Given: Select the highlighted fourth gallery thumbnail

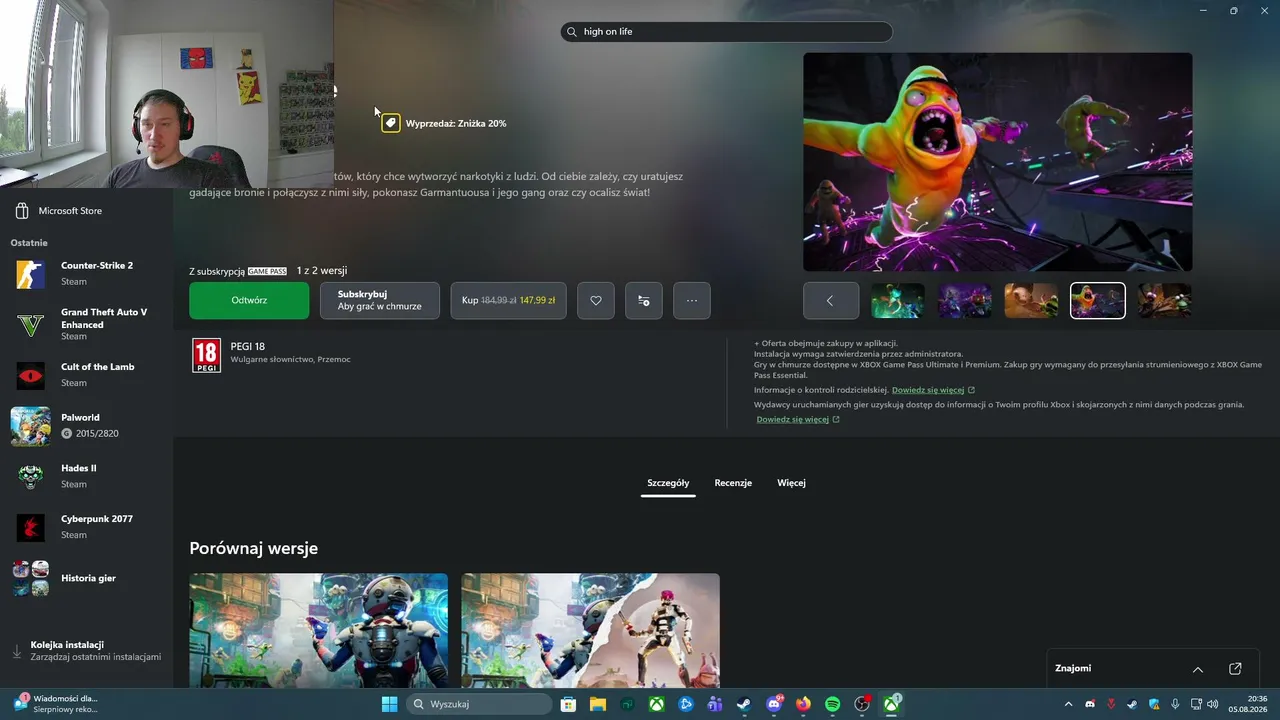Looking at the screenshot, I should [1098, 300].
